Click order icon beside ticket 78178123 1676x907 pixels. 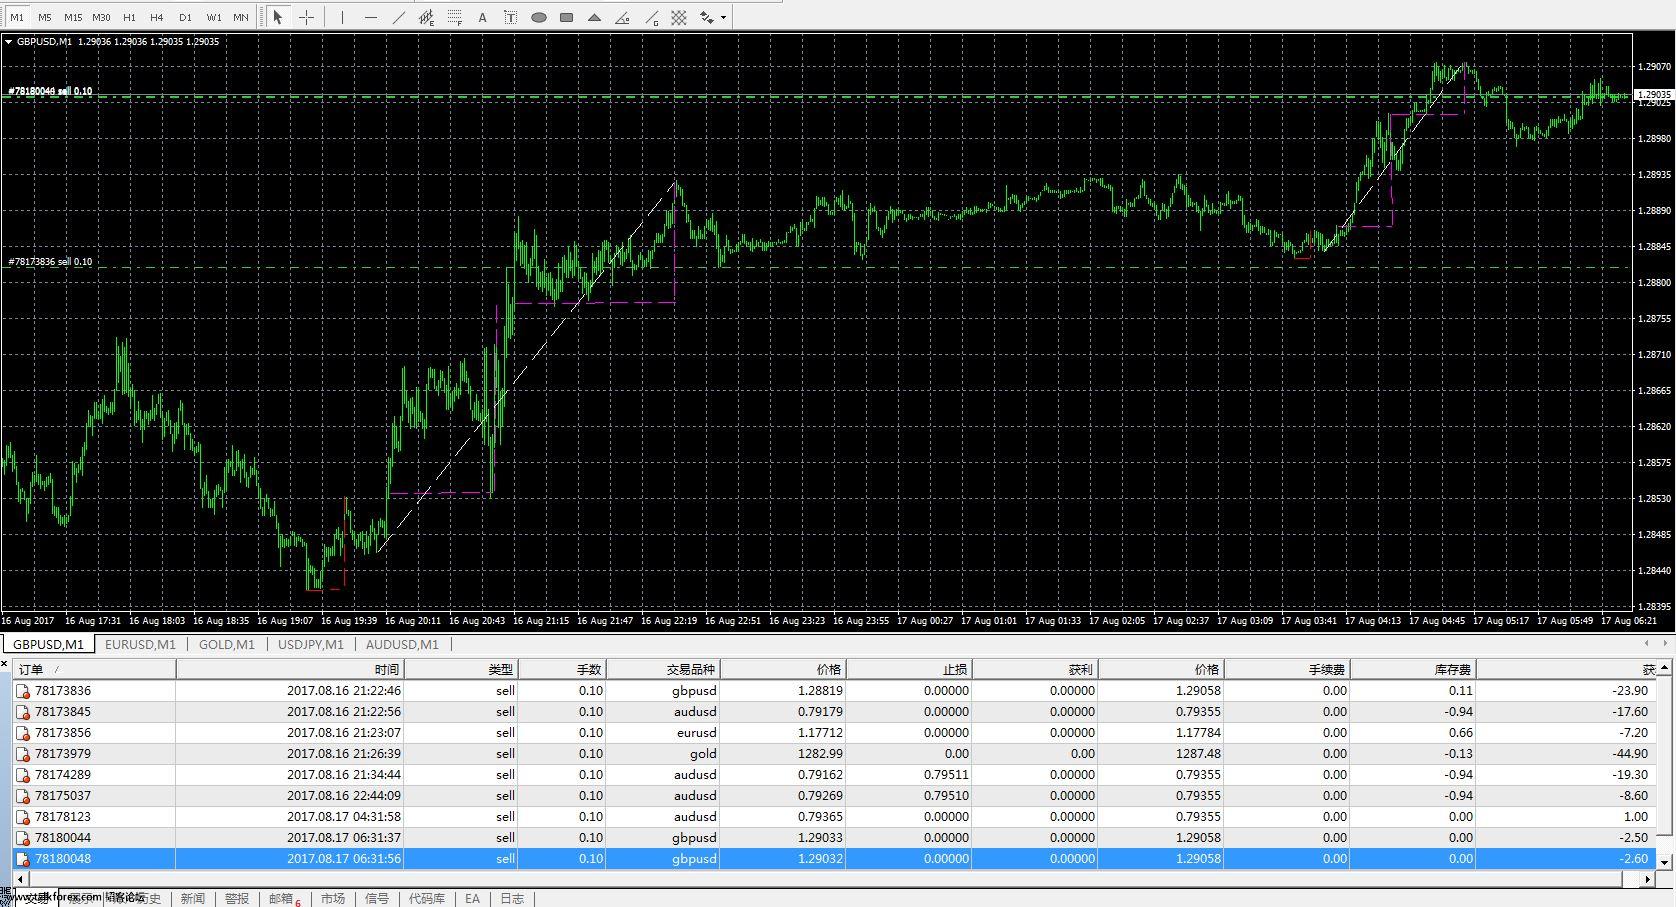[x=23, y=817]
